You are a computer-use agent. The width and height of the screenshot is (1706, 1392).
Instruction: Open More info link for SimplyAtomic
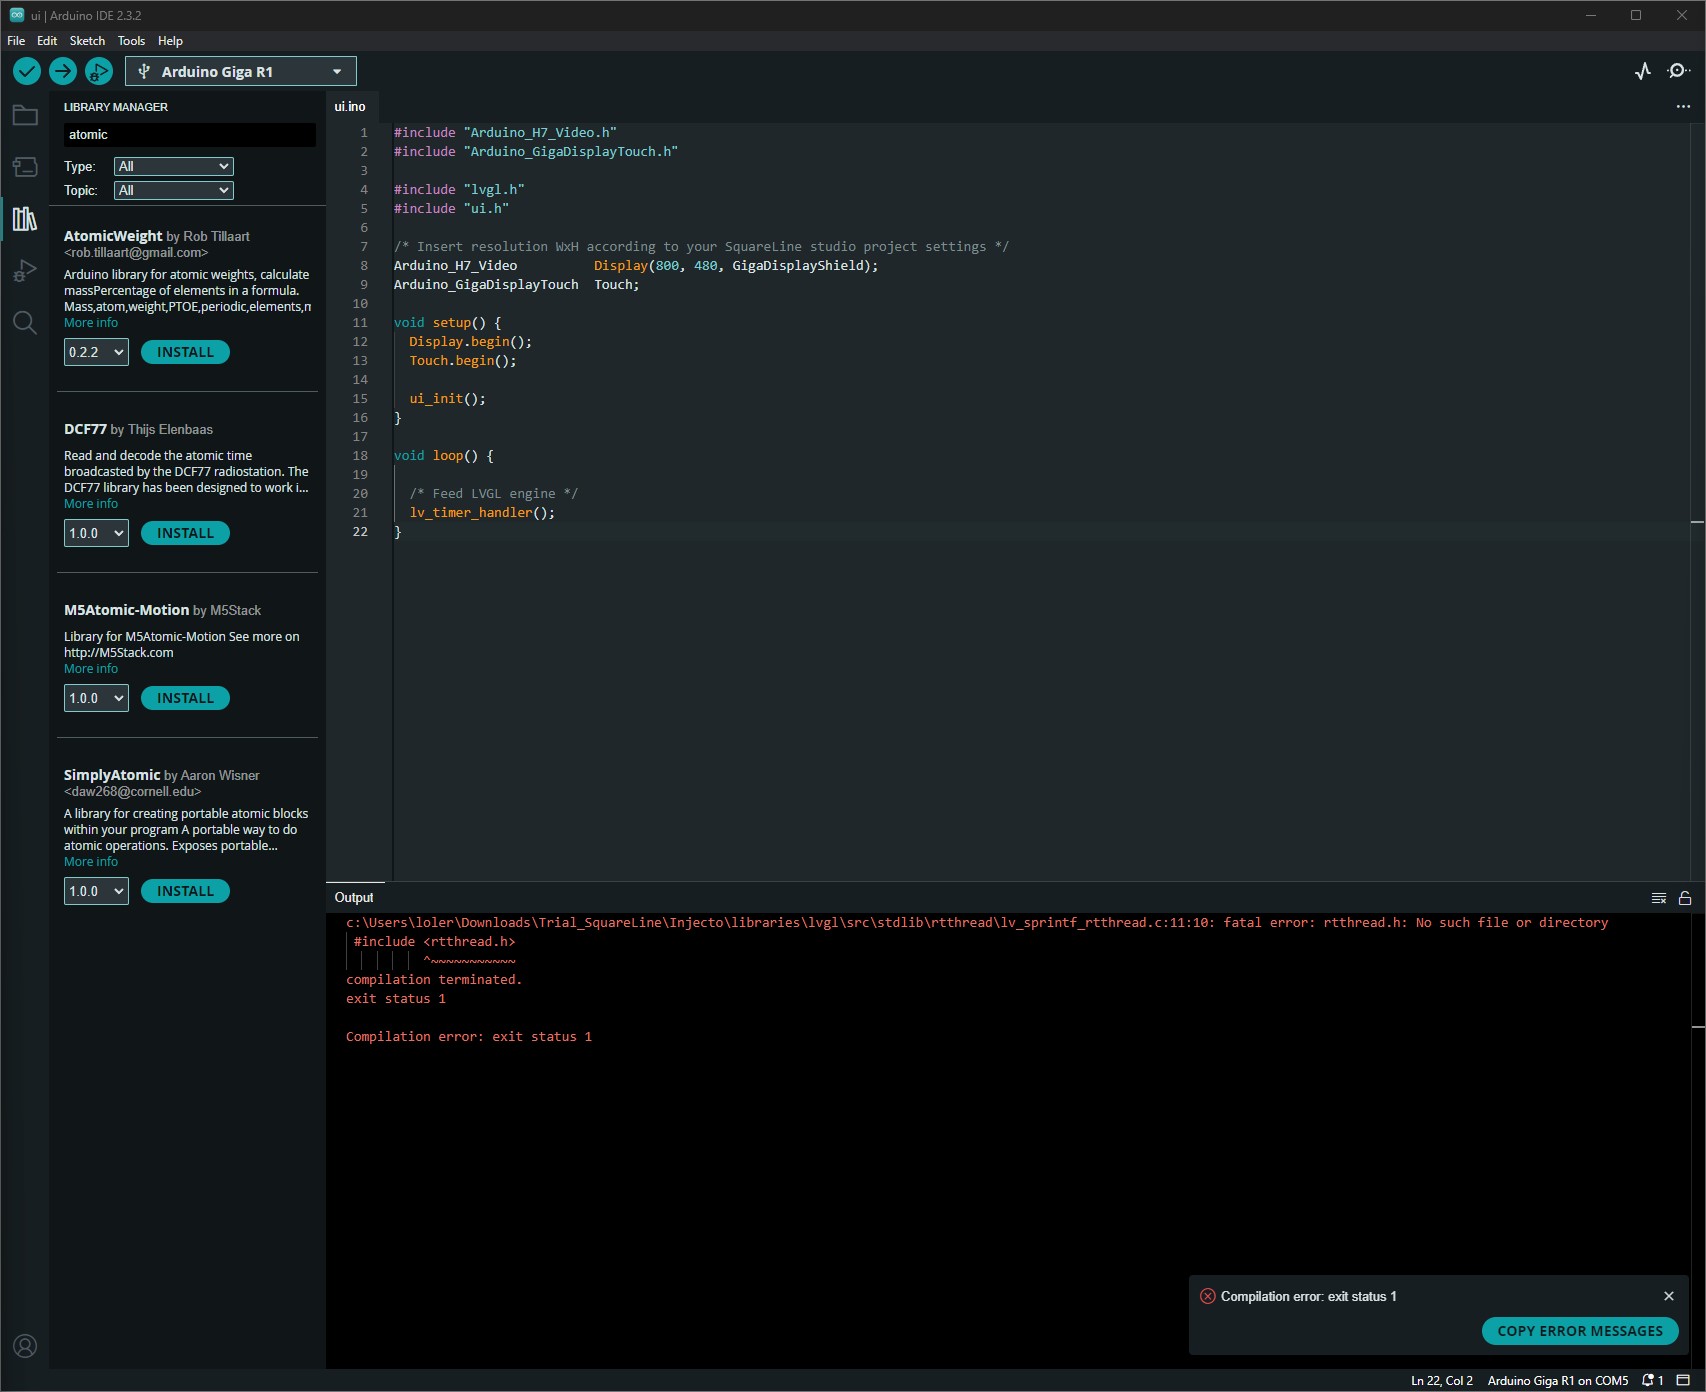pyautogui.click(x=91, y=862)
